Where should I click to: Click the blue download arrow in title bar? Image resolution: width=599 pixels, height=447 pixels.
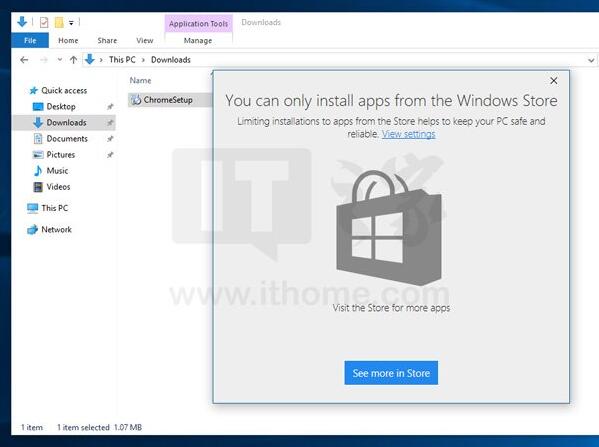click(22, 22)
